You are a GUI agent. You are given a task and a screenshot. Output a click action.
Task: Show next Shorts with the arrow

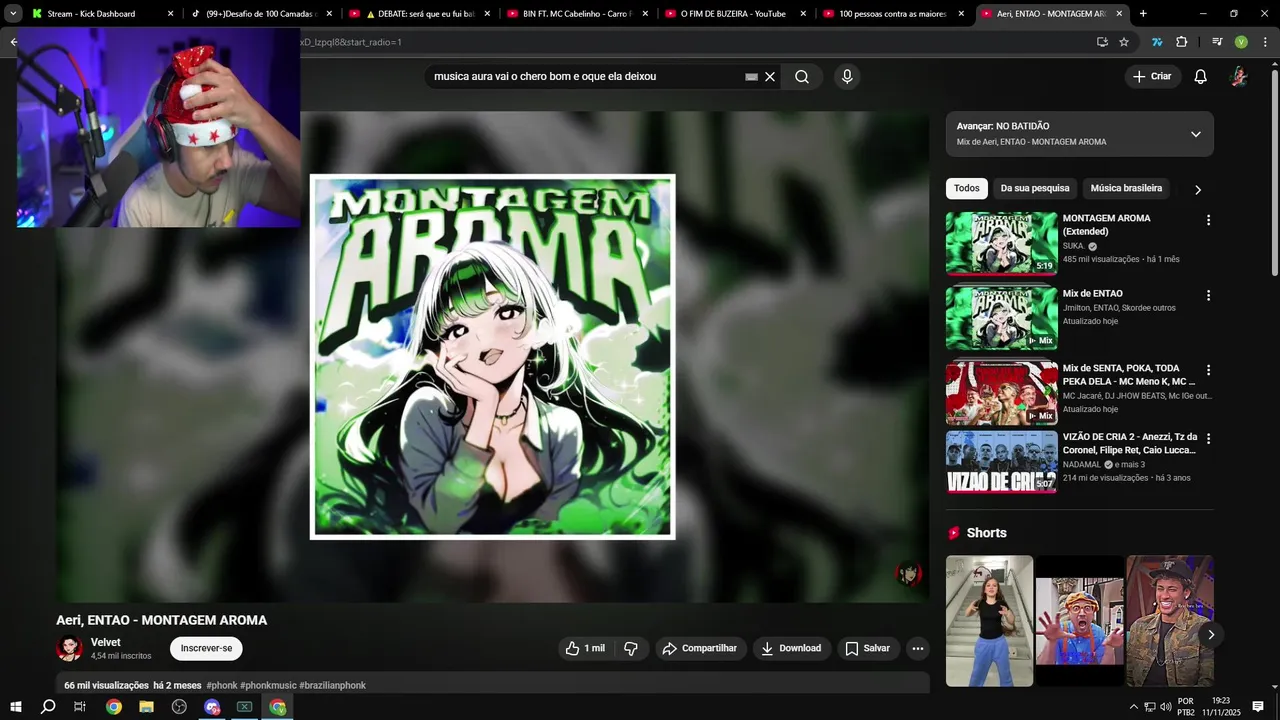point(1211,635)
